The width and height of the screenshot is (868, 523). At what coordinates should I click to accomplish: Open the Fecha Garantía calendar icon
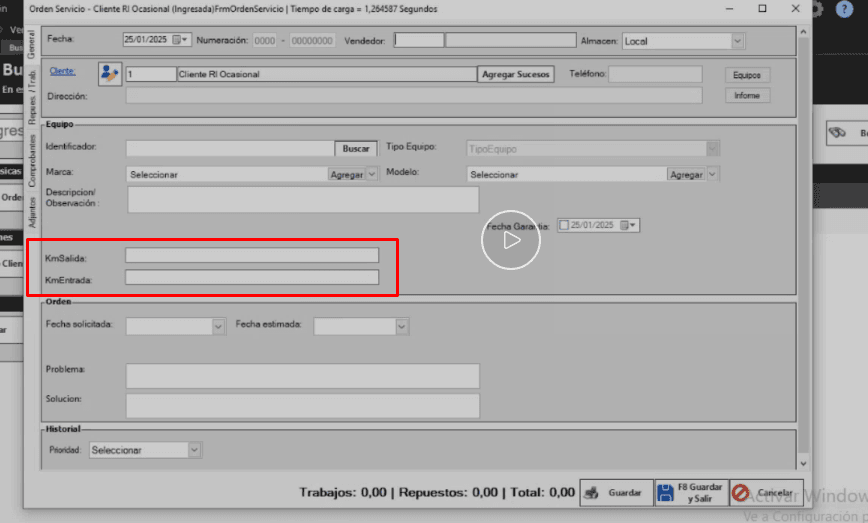click(x=626, y=225)
